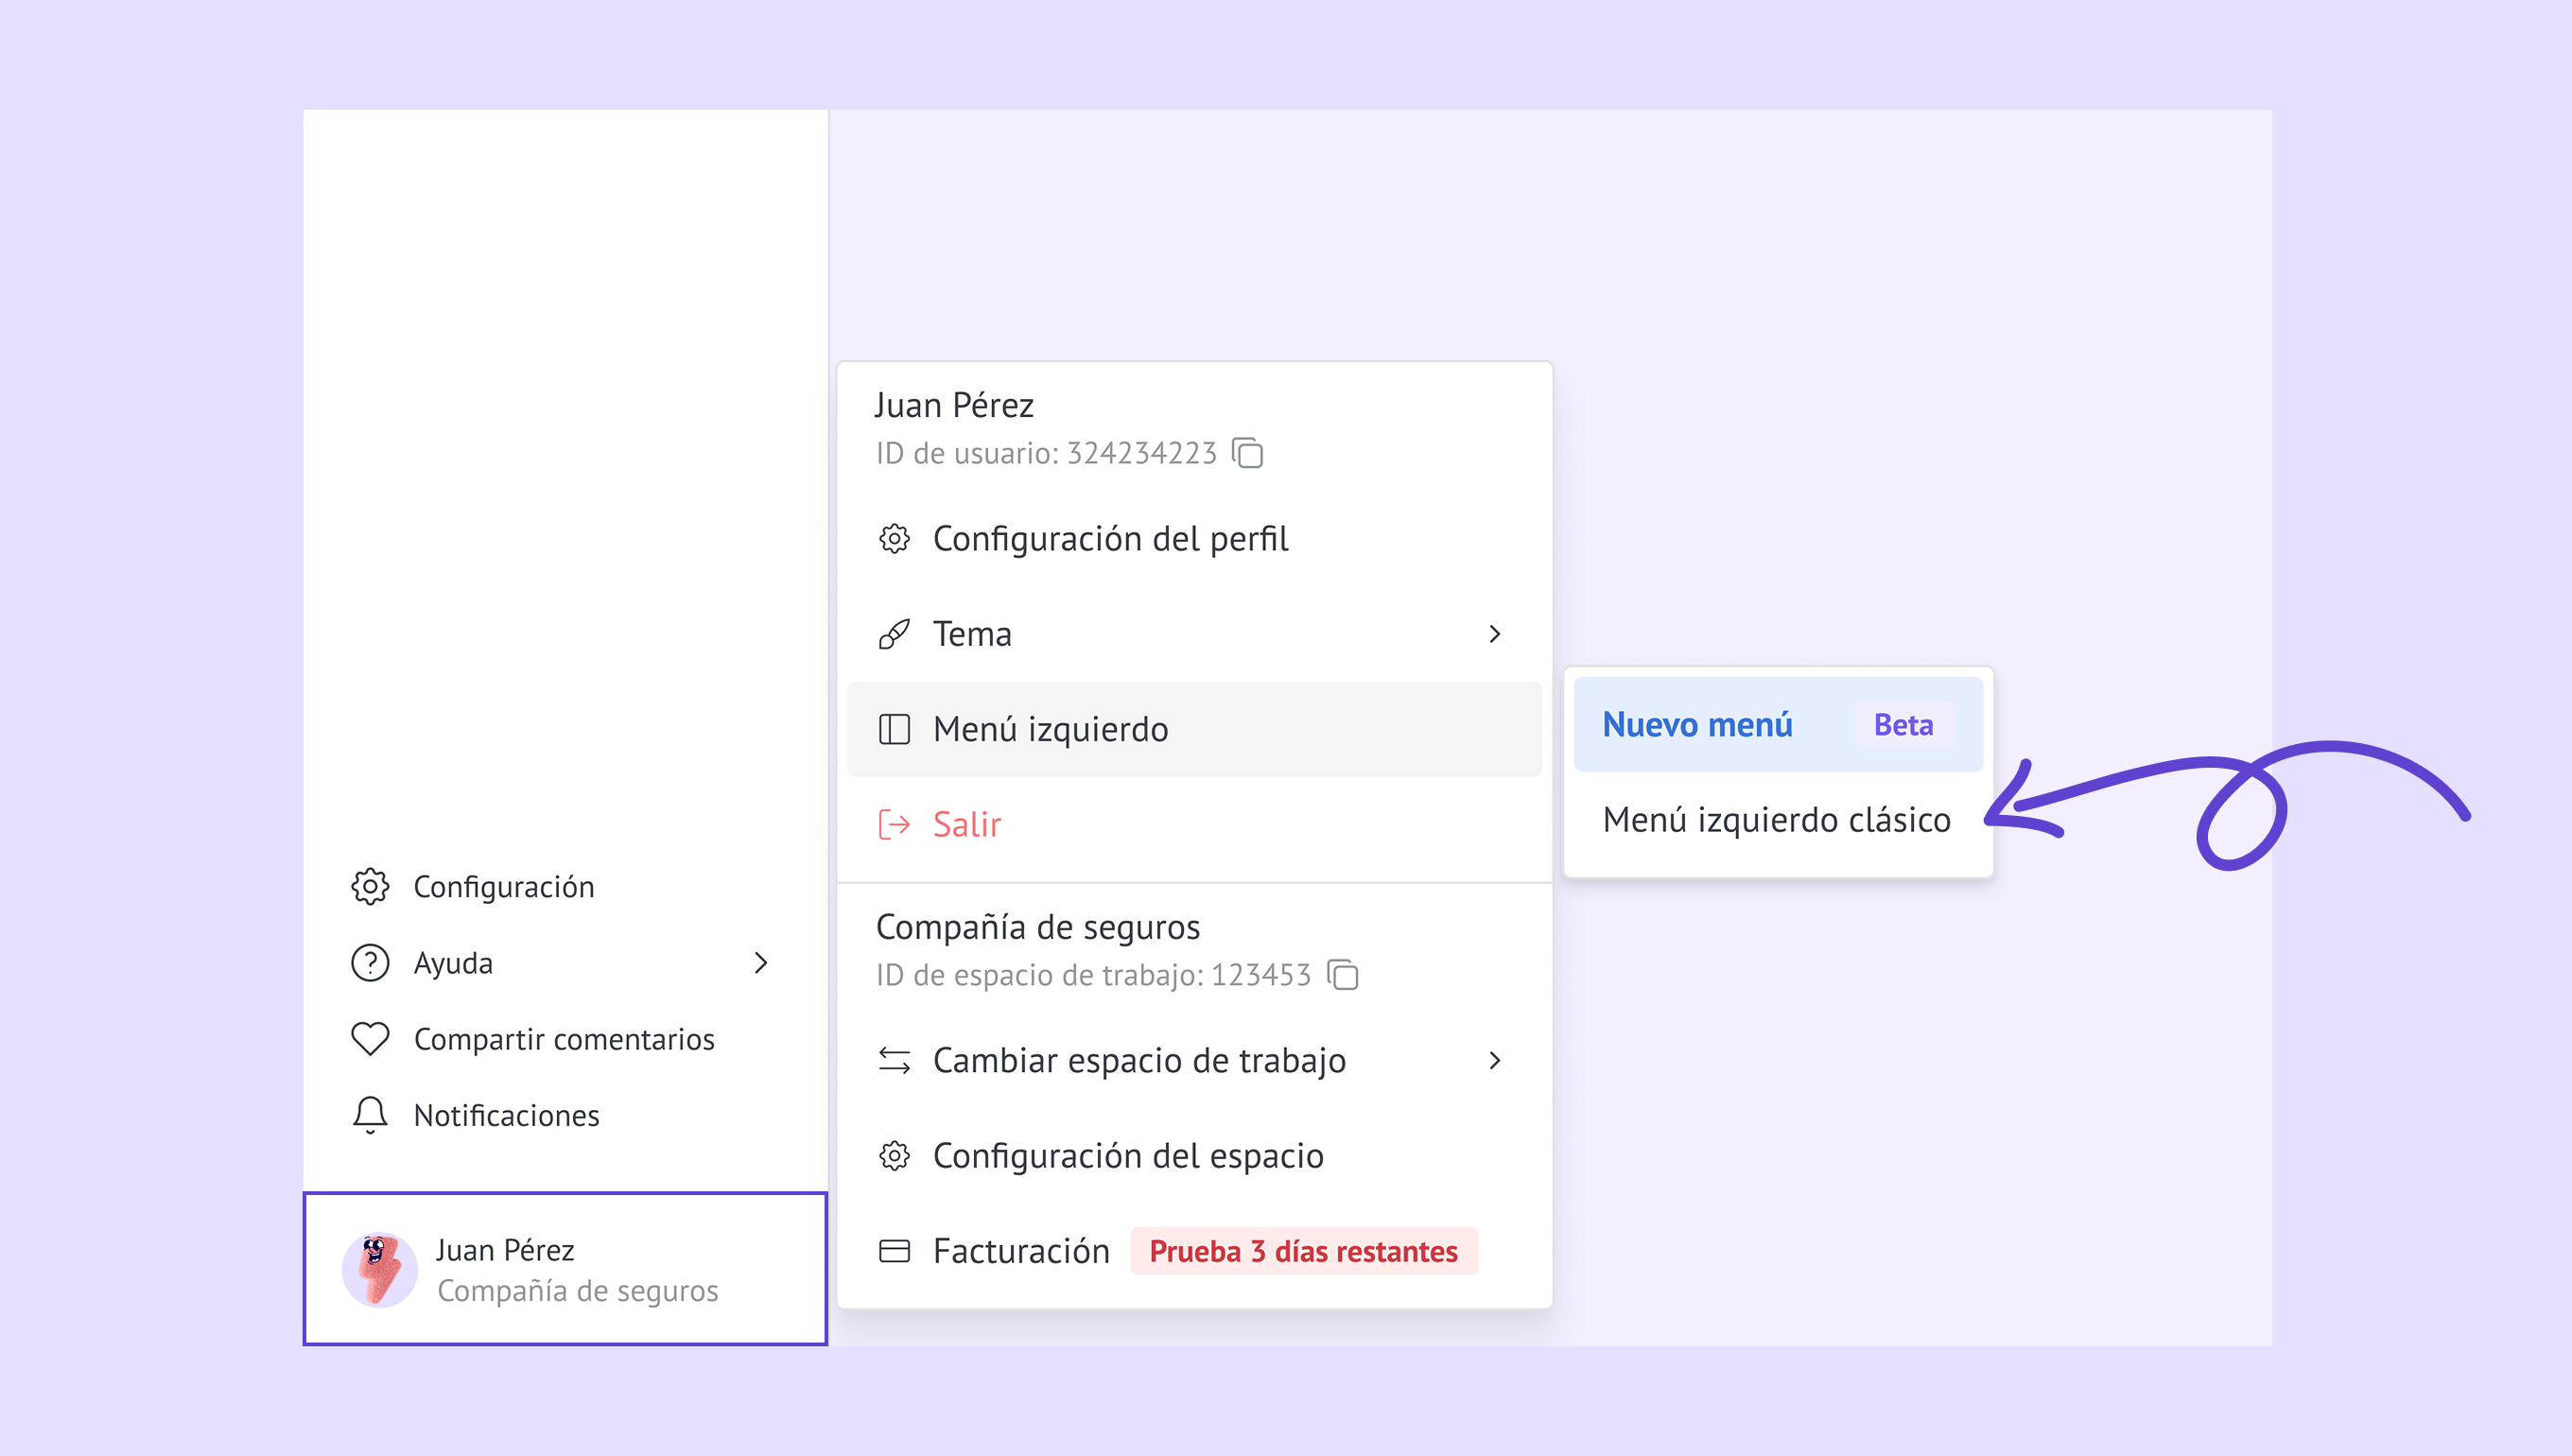Screen dimensions: 2572x1456
Task: Click Juan Pérez avatar thumbnail
Action: (379, 1269)
